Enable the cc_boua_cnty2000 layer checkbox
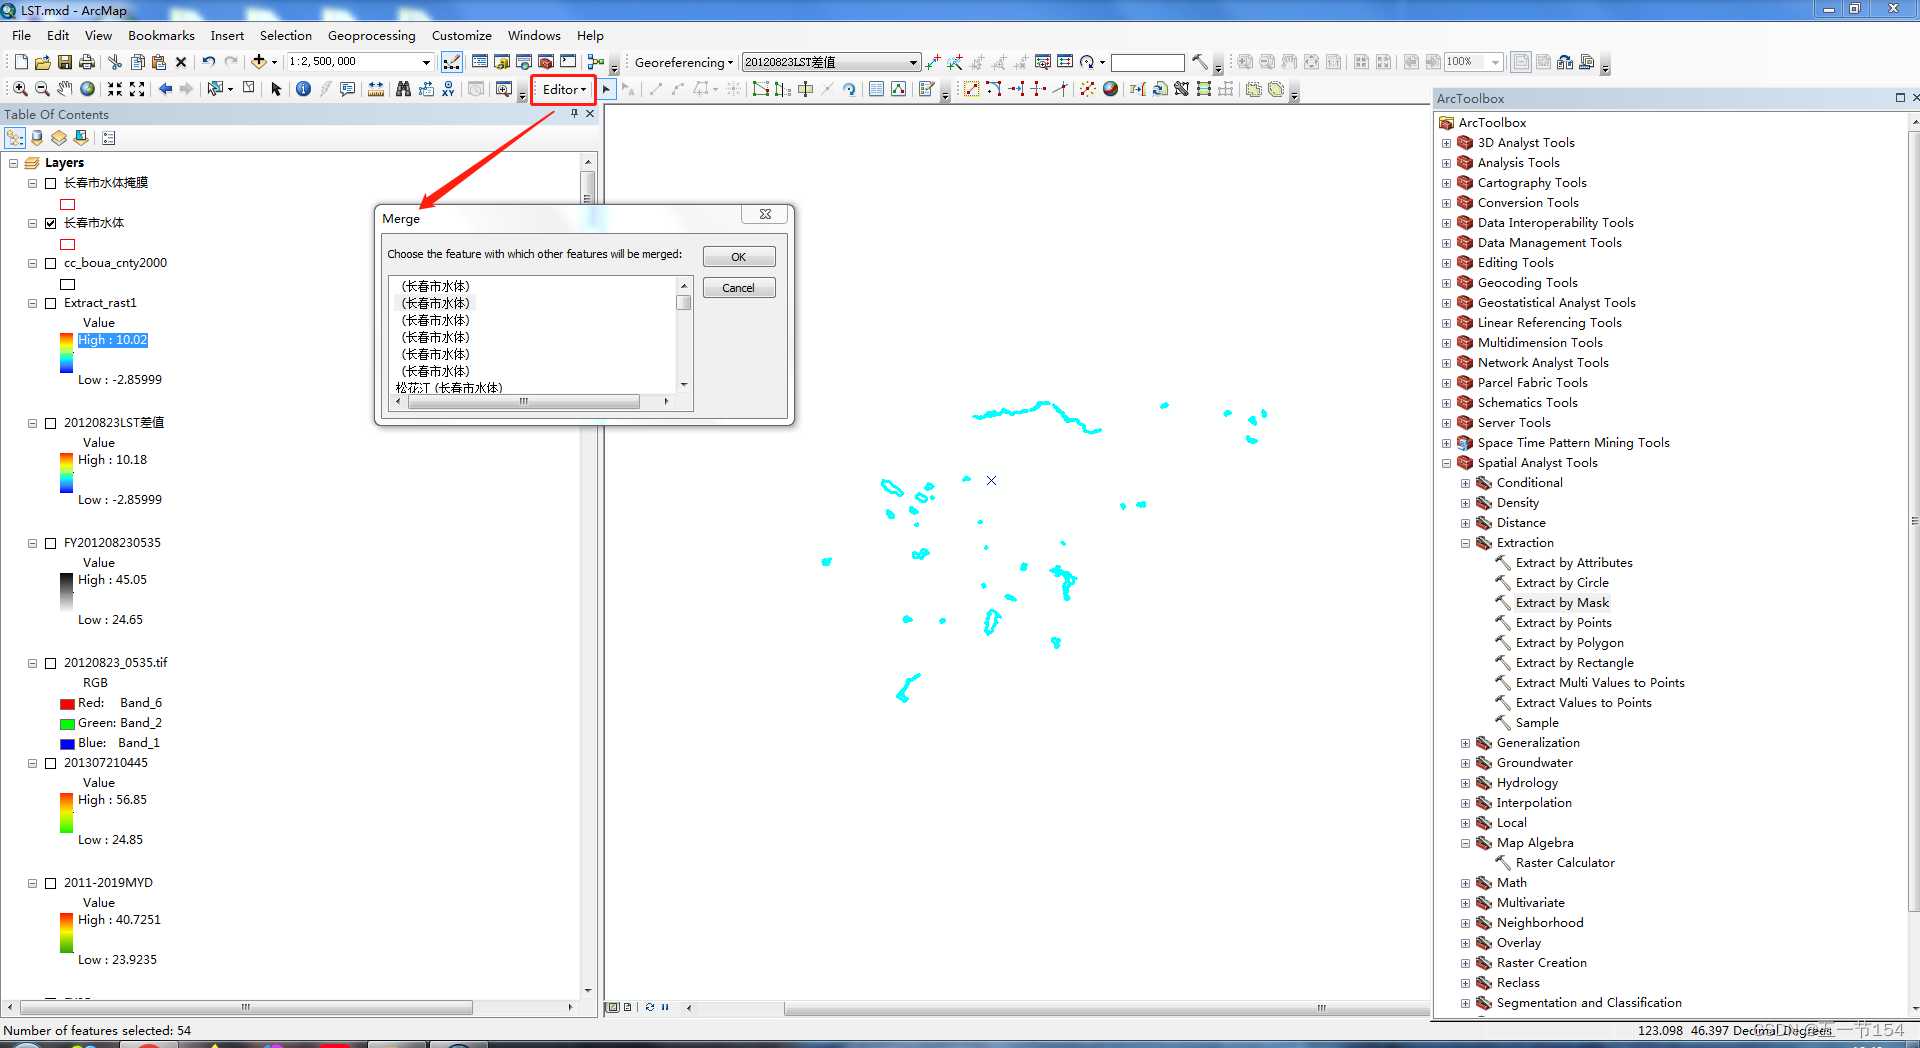This screenshot has height=1048, width=1920. click(50, 263)
